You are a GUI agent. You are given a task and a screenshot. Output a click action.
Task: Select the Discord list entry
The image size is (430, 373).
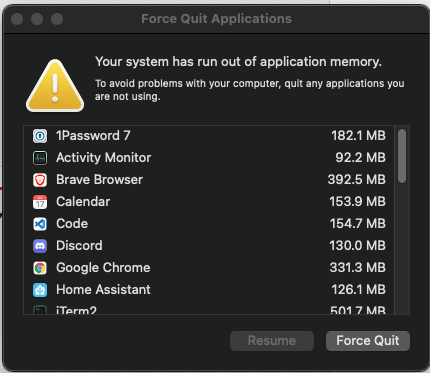coord(209,246)
